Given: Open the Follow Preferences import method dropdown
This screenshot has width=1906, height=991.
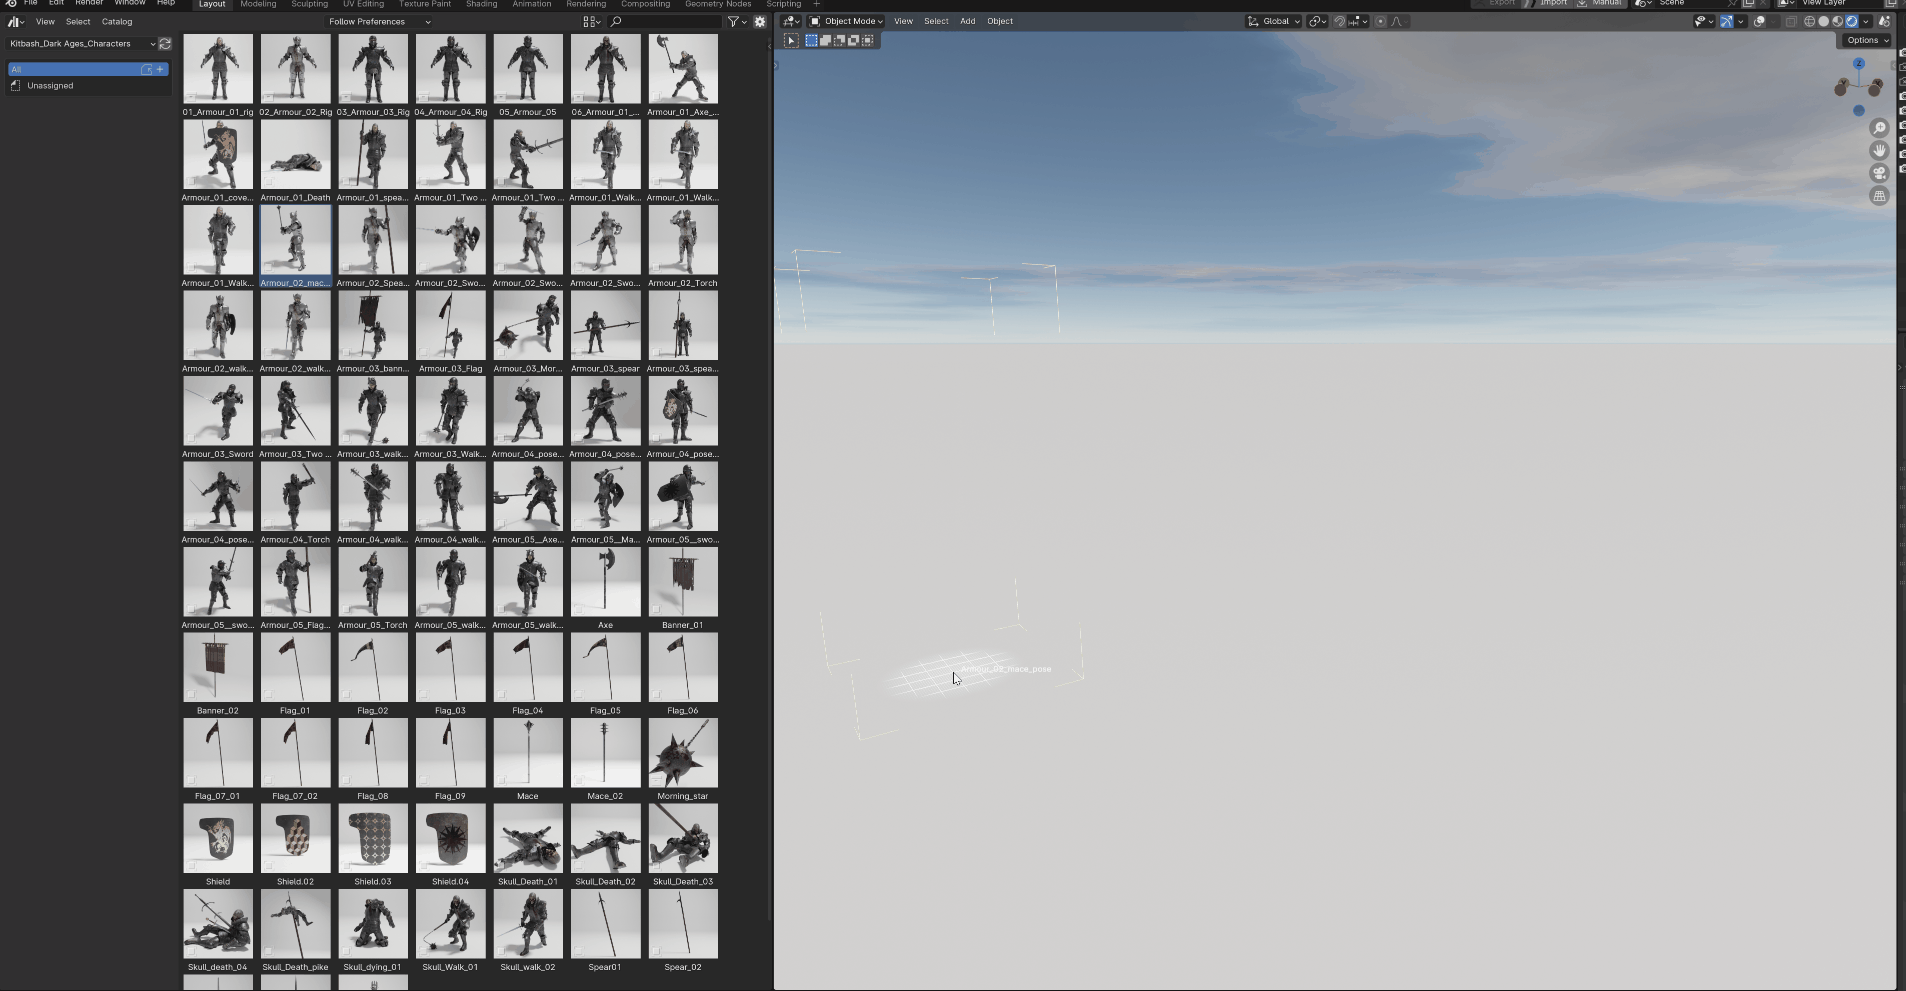Looking at the screenshot, I should click(x=380, y=21).
